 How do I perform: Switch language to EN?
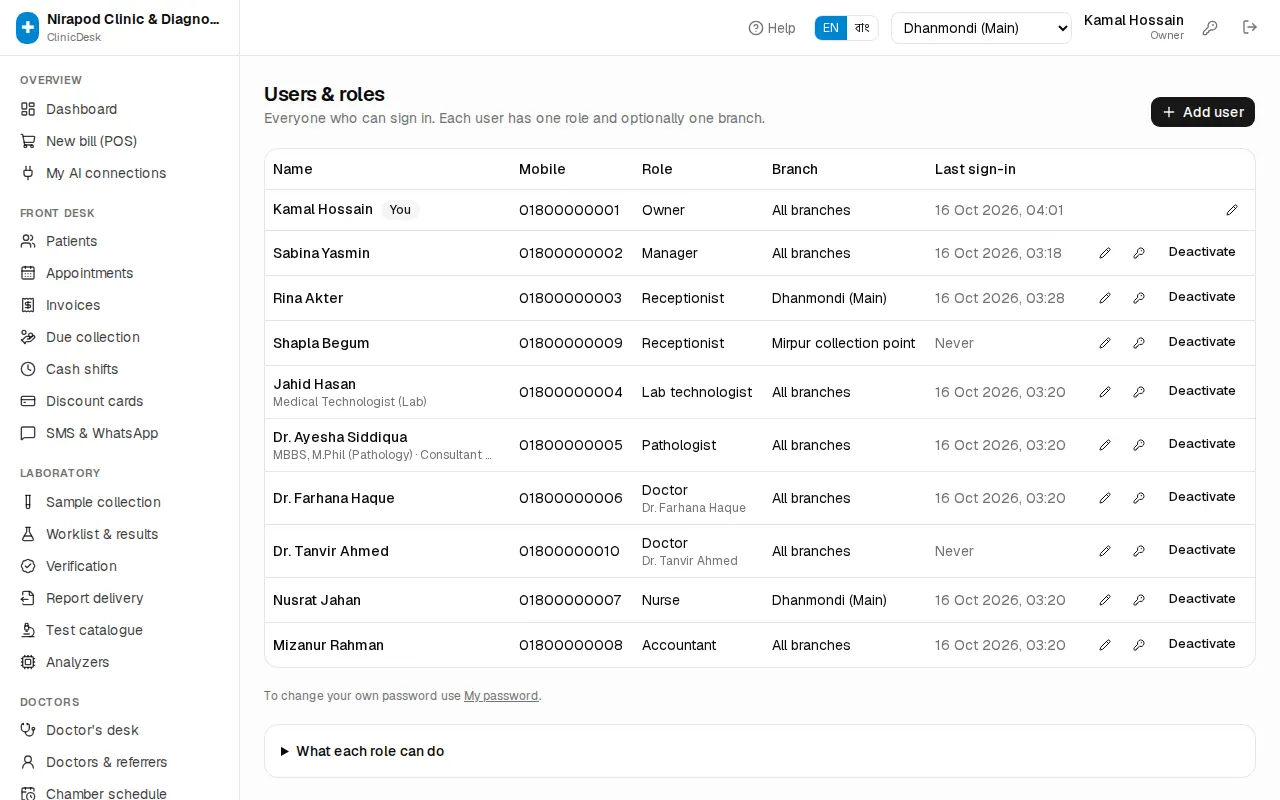pos(831,28)
